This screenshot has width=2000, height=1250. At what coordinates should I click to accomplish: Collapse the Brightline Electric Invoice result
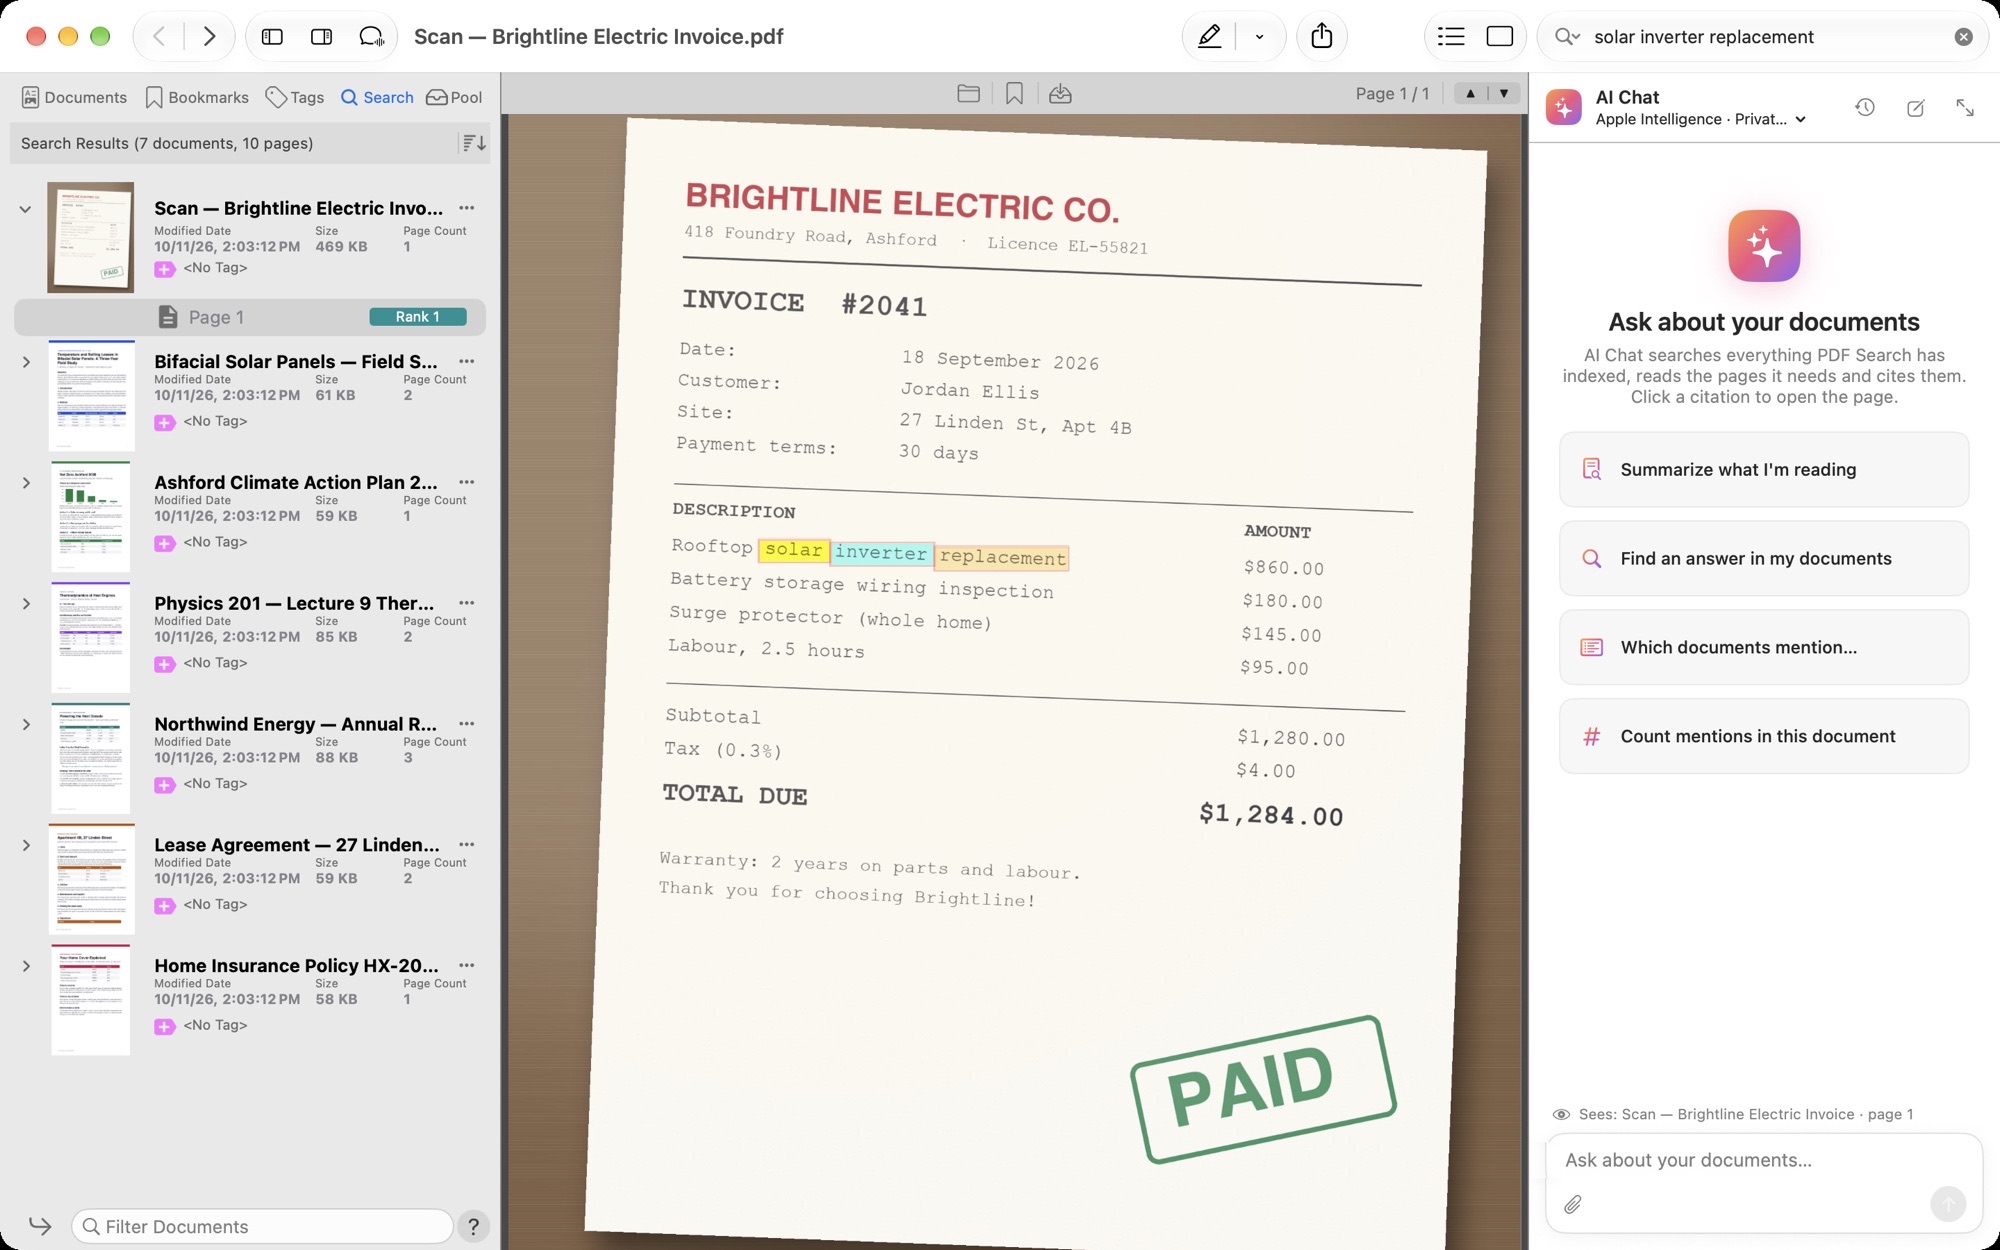(x=25, y=209)
